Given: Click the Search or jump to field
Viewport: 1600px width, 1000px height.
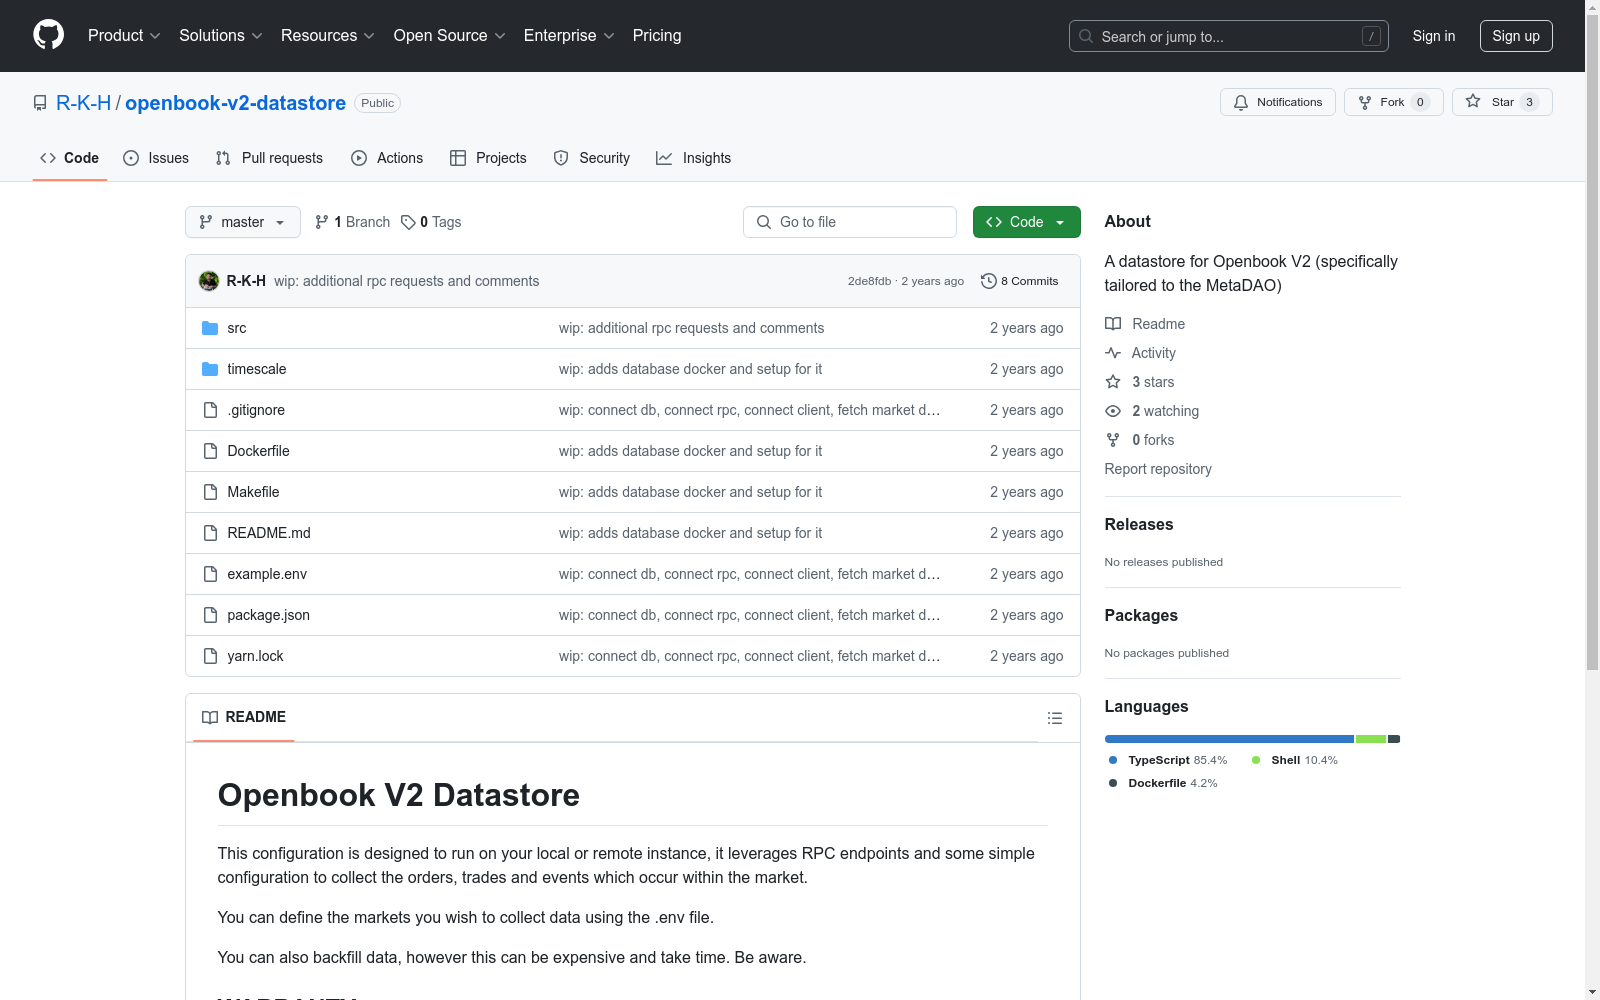Looking at the screenshot, I should (1229, 36).
